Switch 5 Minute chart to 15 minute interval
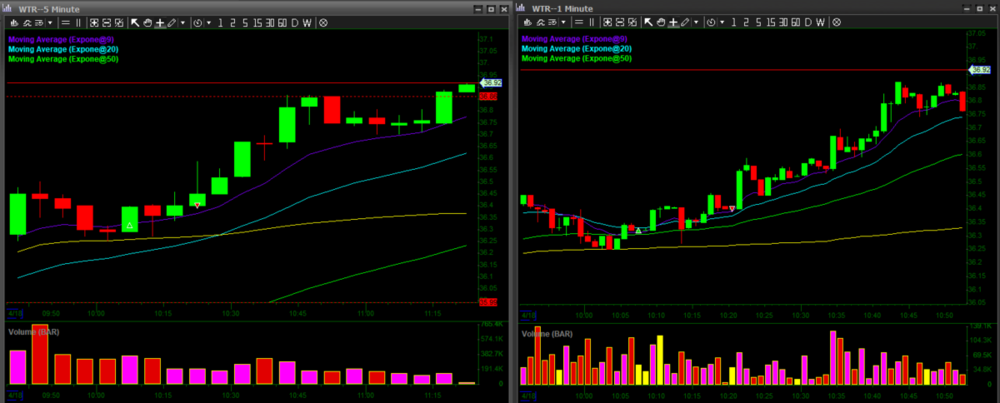The width and height of the screenshot is (1000, 403). [x=258, y=22]
